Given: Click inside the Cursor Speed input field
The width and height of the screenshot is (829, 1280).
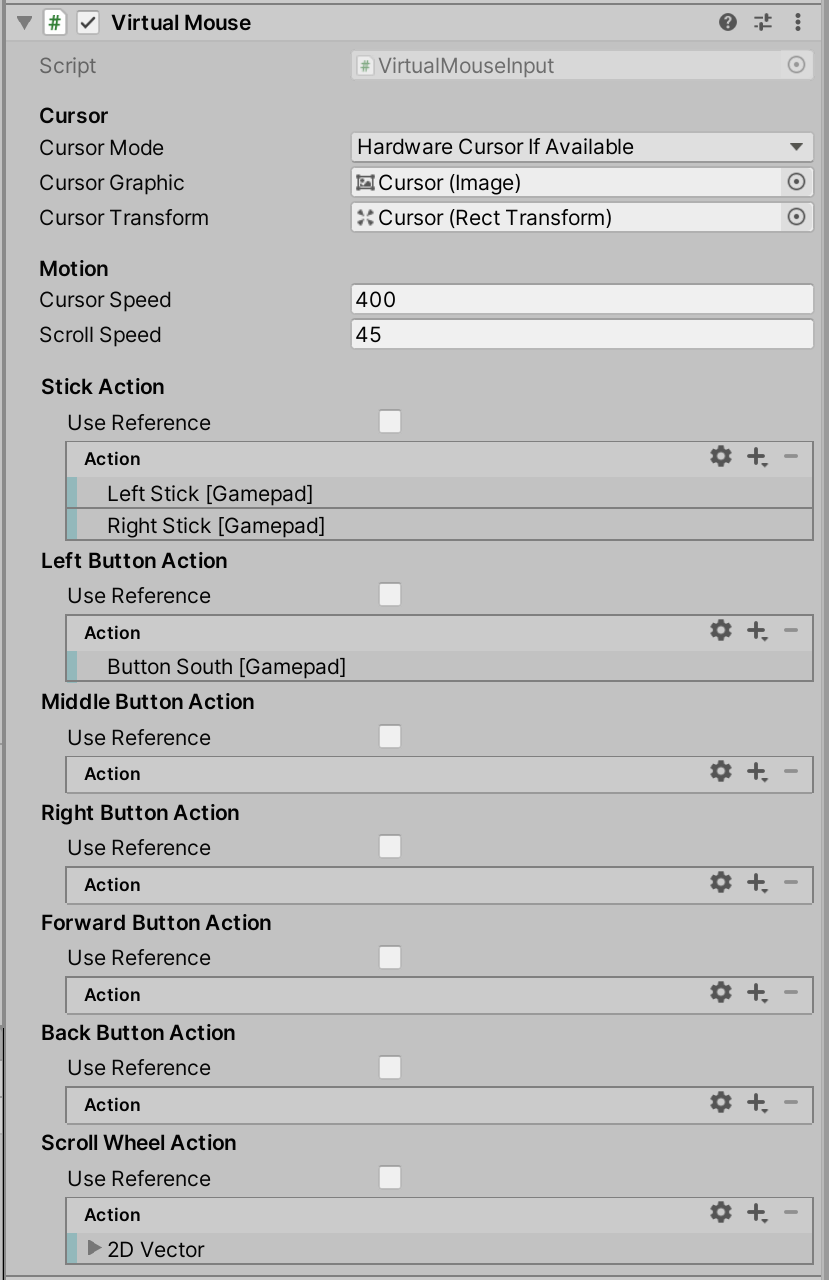Looking at the screenshot, I should (580, 299).
